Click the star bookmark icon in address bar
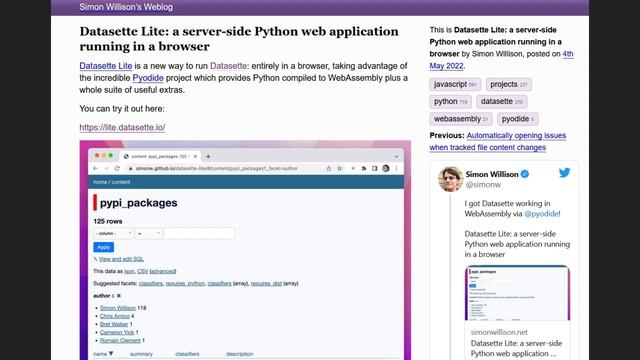Screen dimensions: 640x360 [x=340, y=168]
